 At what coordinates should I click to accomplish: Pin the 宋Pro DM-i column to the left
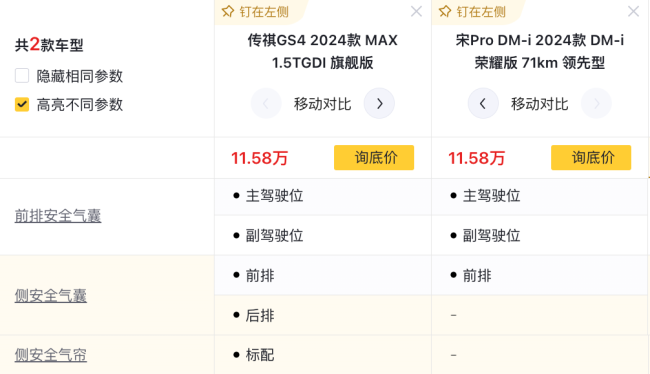[472, 12]
